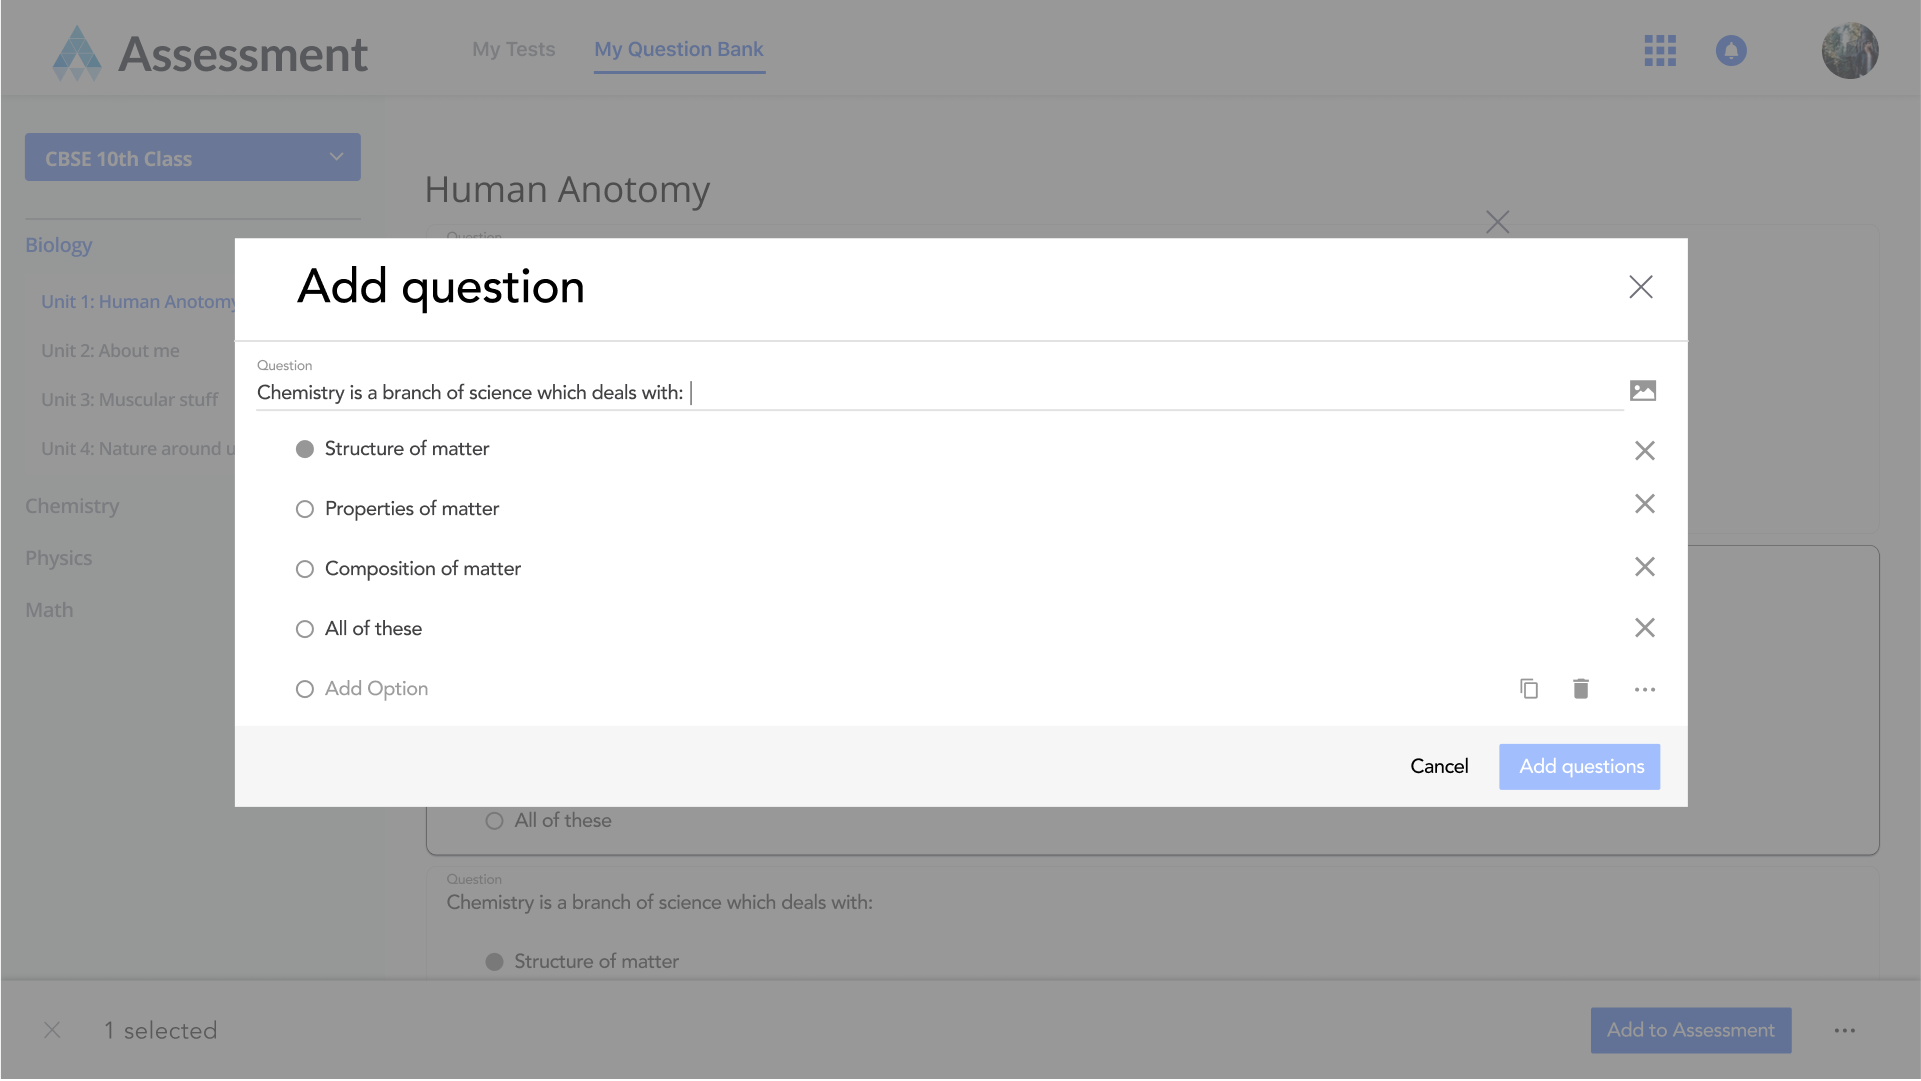Screen dimensions: 1921x1081
Task: Switch to My Tests tab
Action: [513, 49]
